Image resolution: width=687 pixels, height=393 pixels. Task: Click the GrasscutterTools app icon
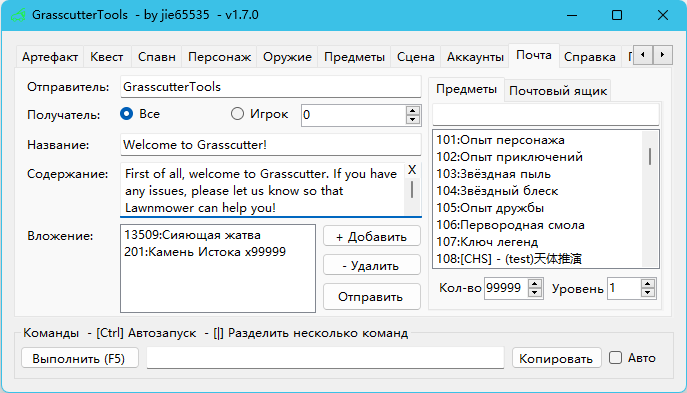click(18, 15)
